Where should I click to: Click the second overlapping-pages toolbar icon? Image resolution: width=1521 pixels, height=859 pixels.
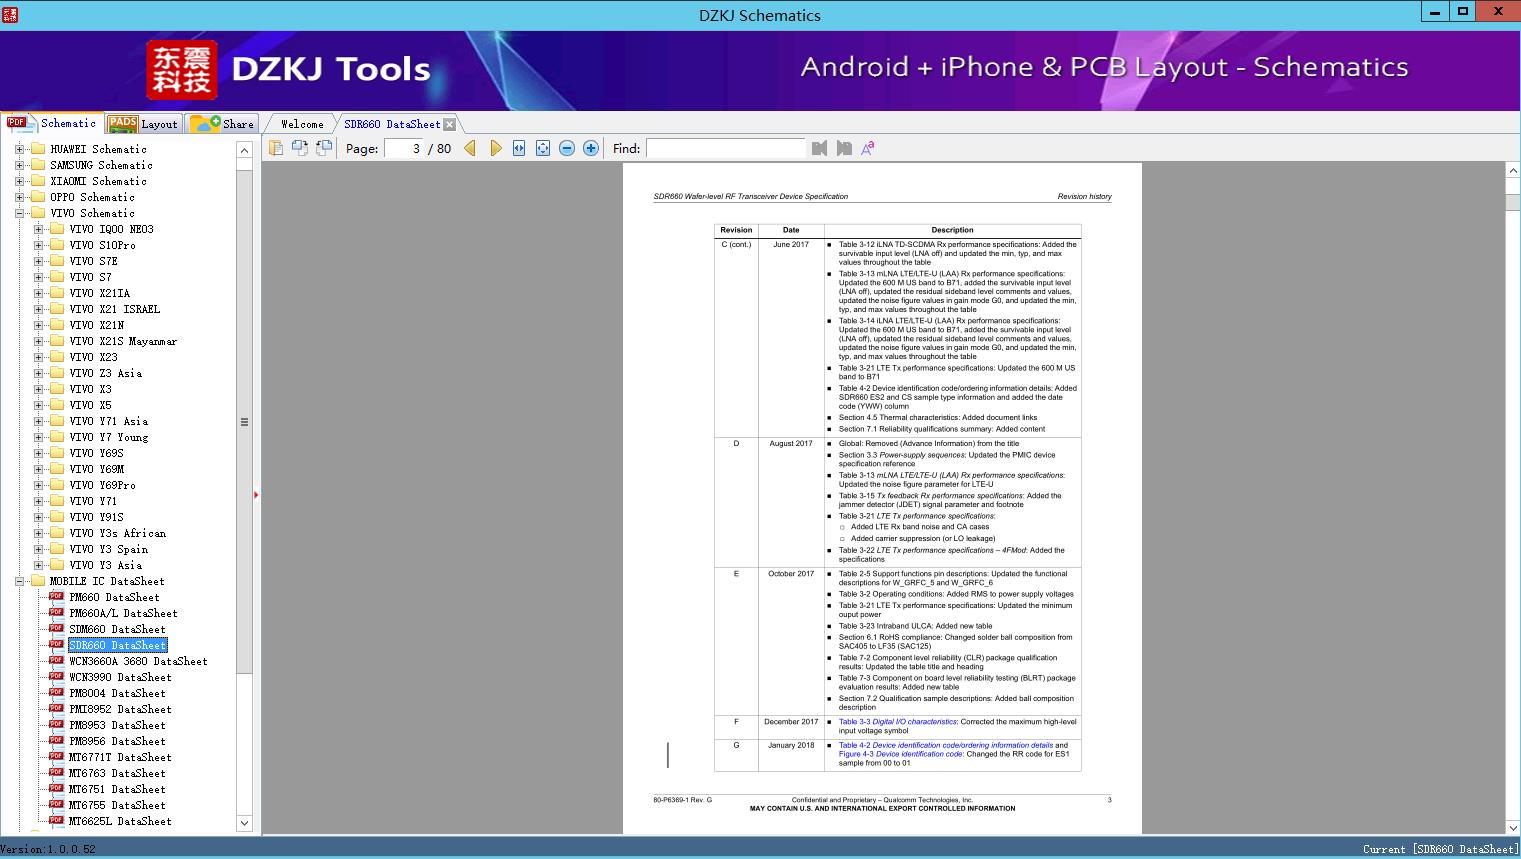(300, 149)
